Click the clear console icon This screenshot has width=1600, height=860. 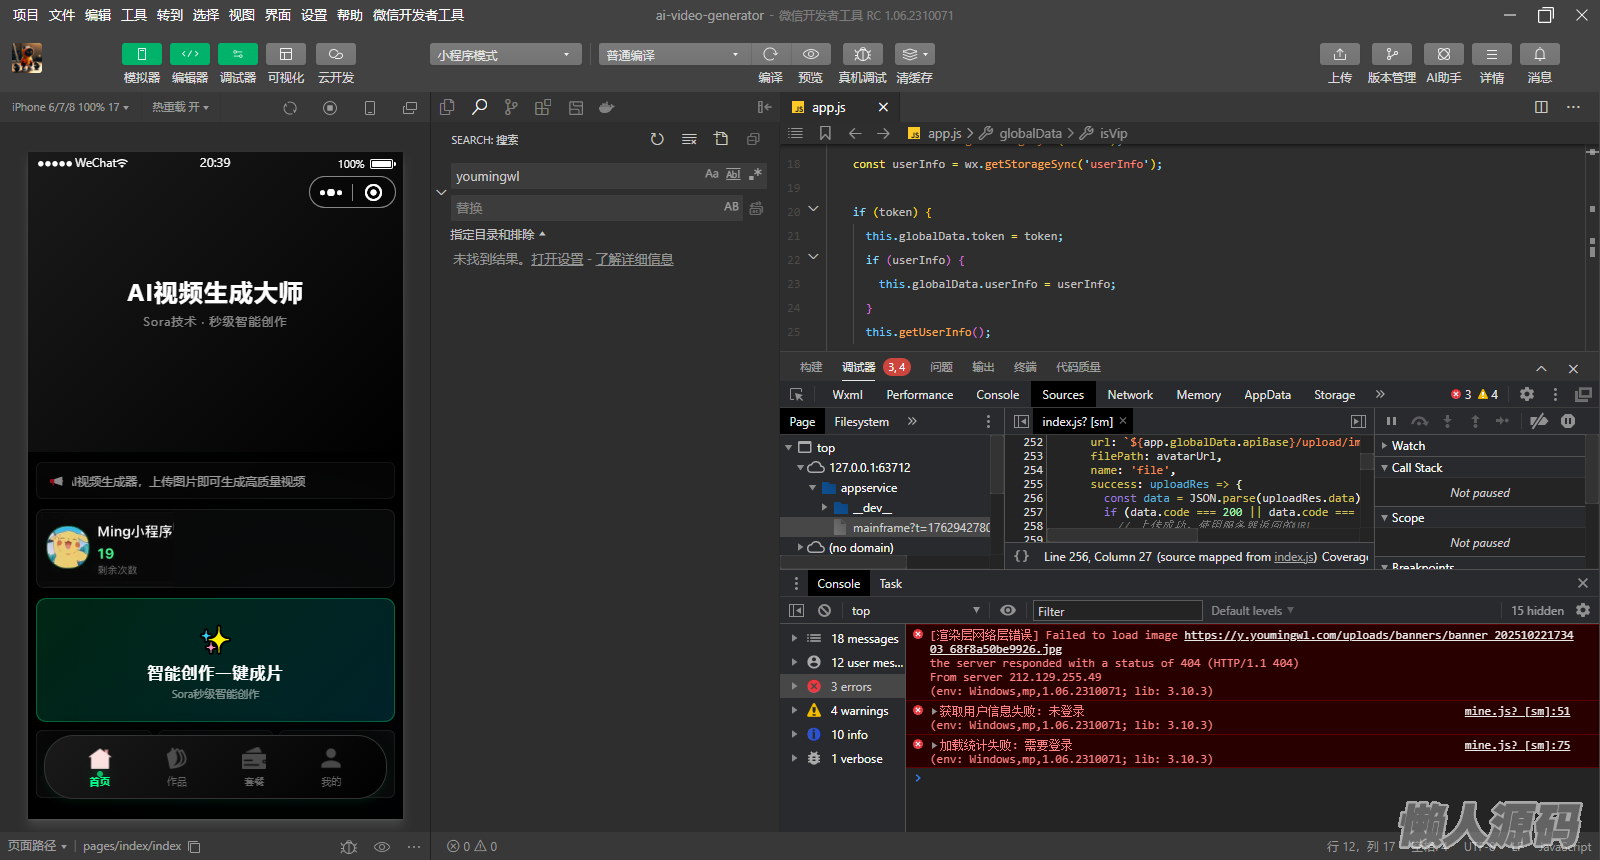[824, 610]
